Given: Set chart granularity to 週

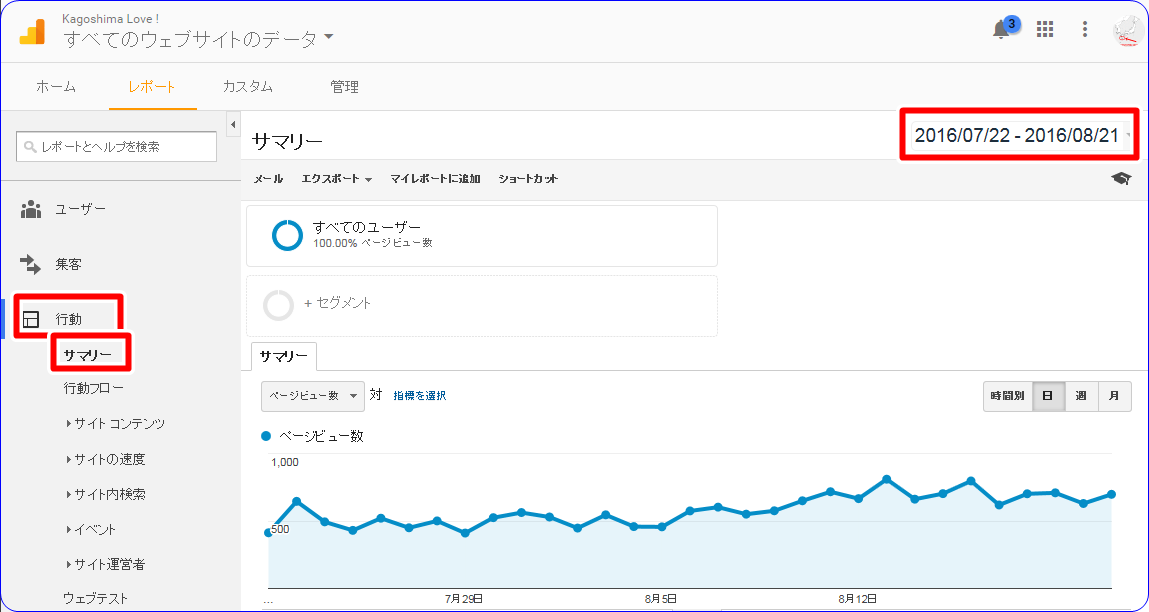Looking at the screenshot, I should coord(1081,396).
